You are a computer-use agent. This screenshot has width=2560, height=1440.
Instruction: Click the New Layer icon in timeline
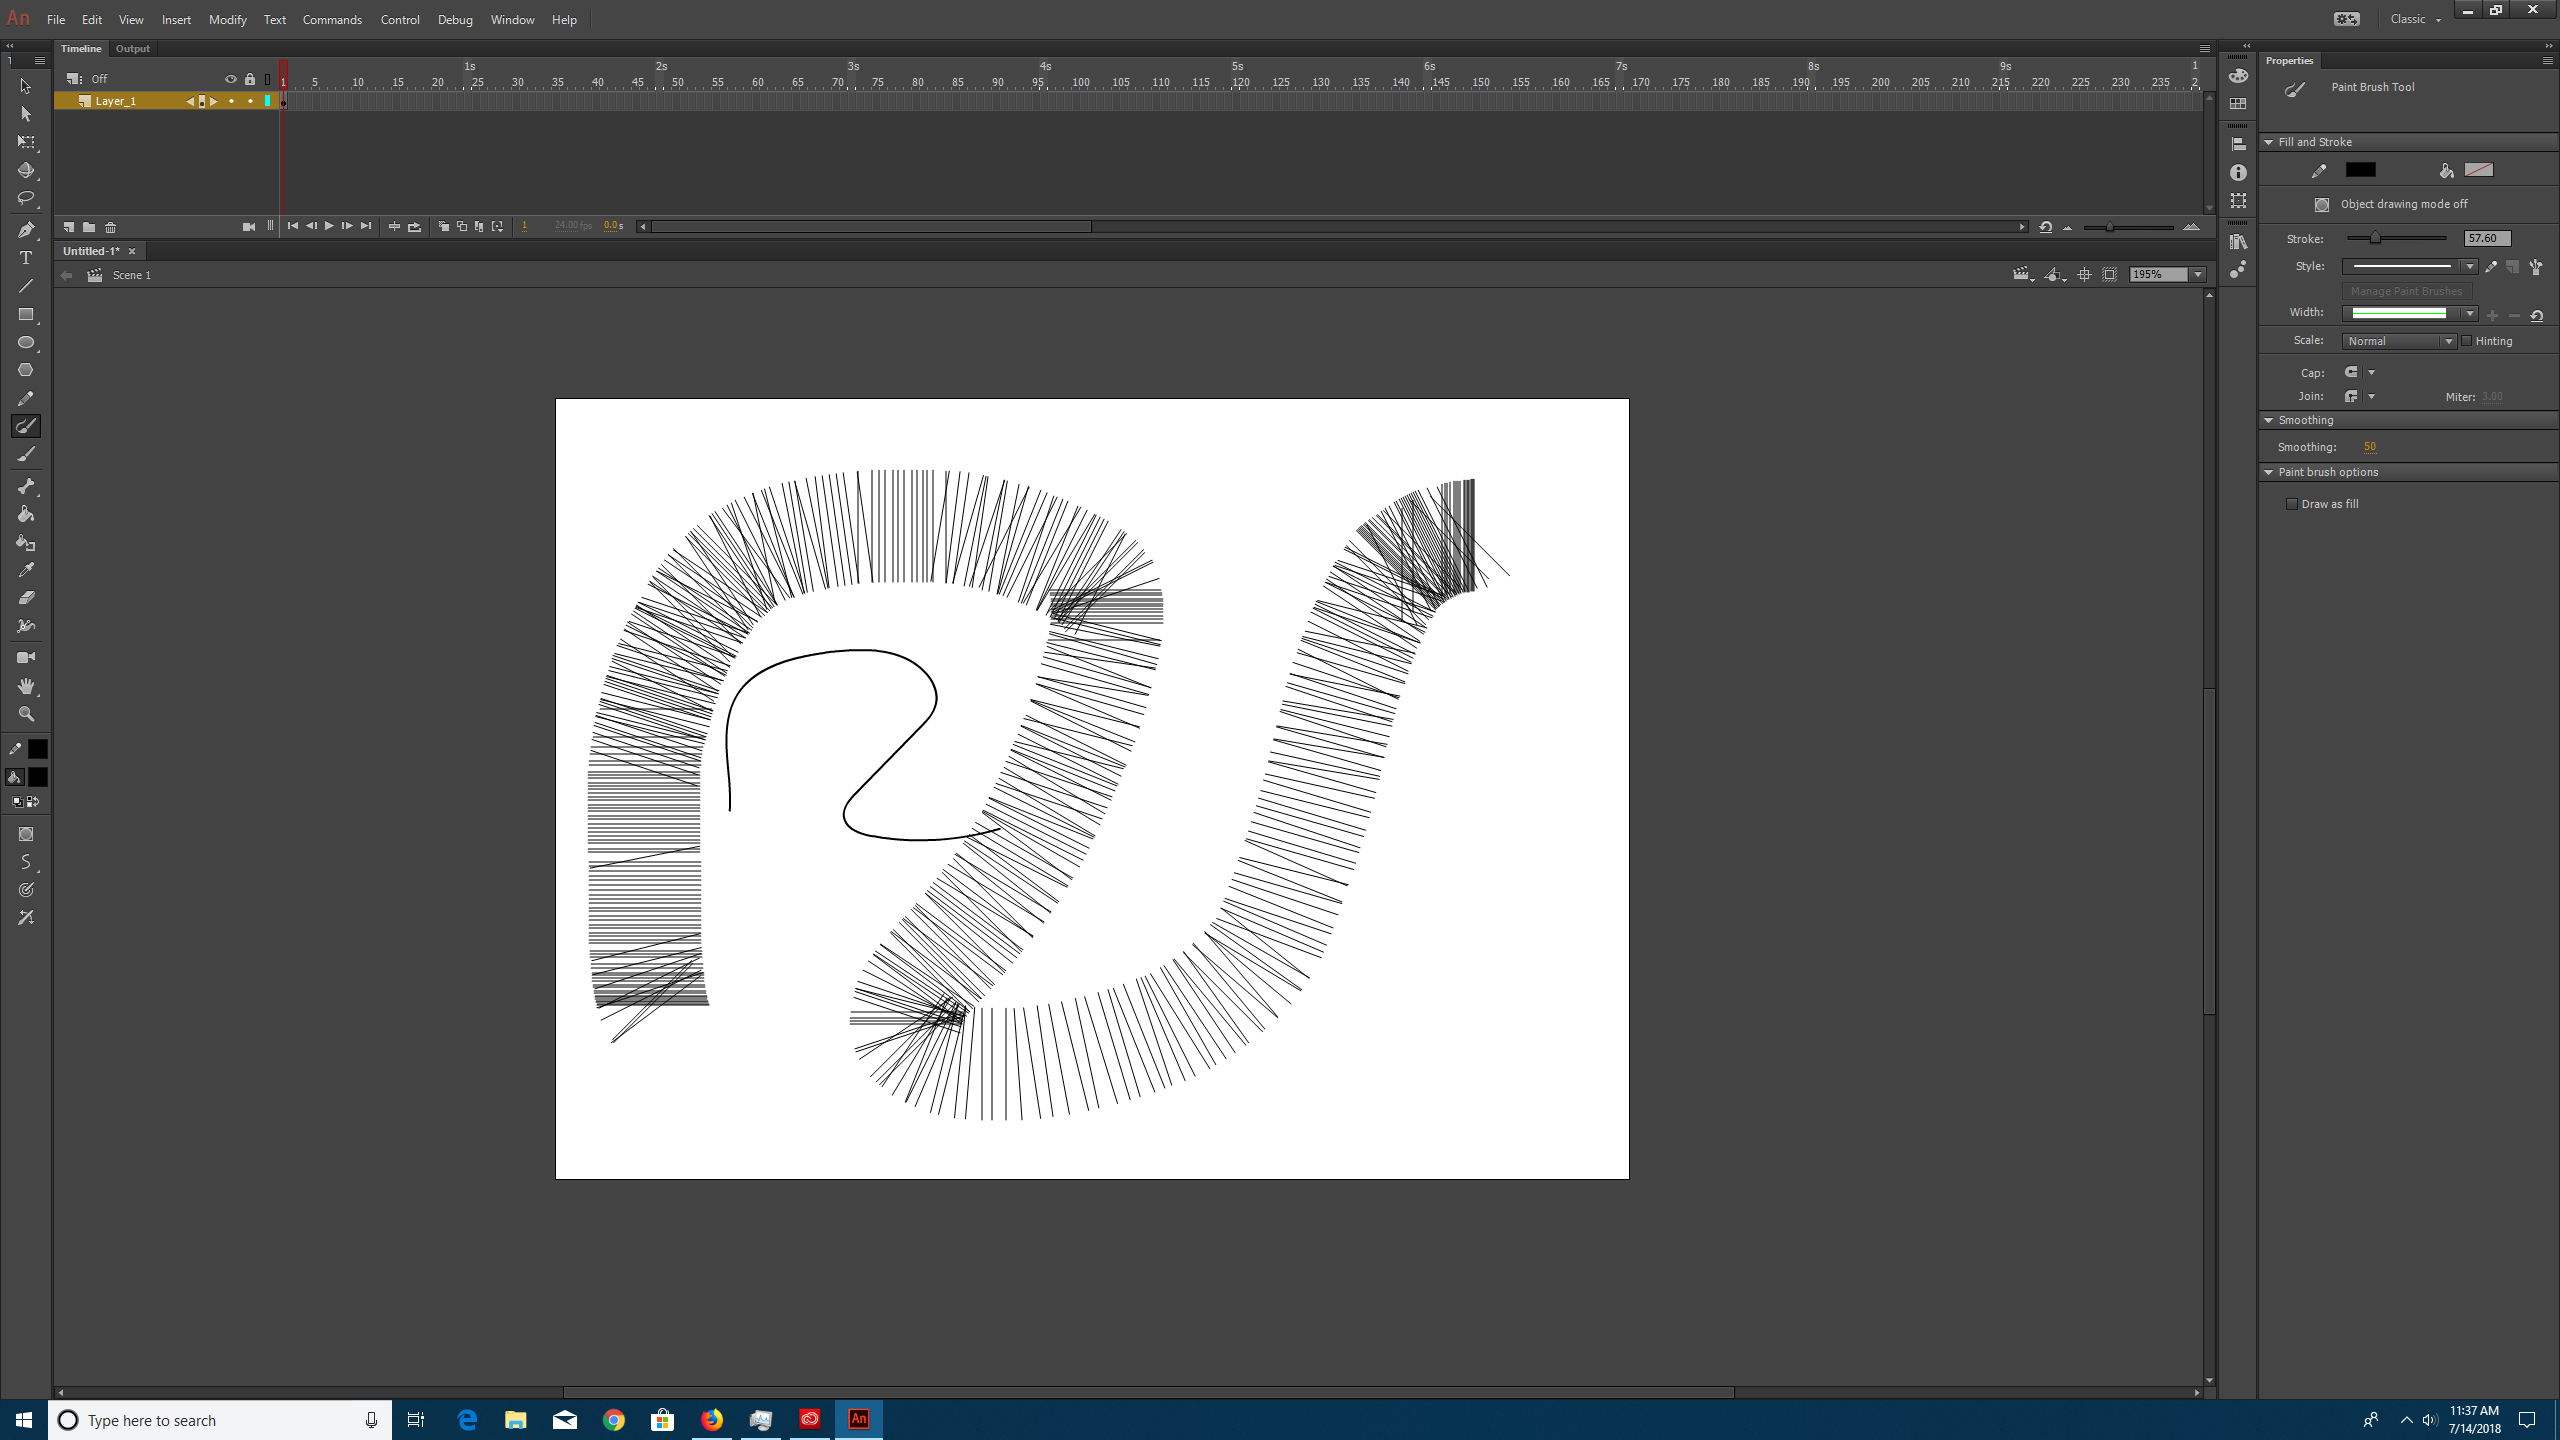68,227
